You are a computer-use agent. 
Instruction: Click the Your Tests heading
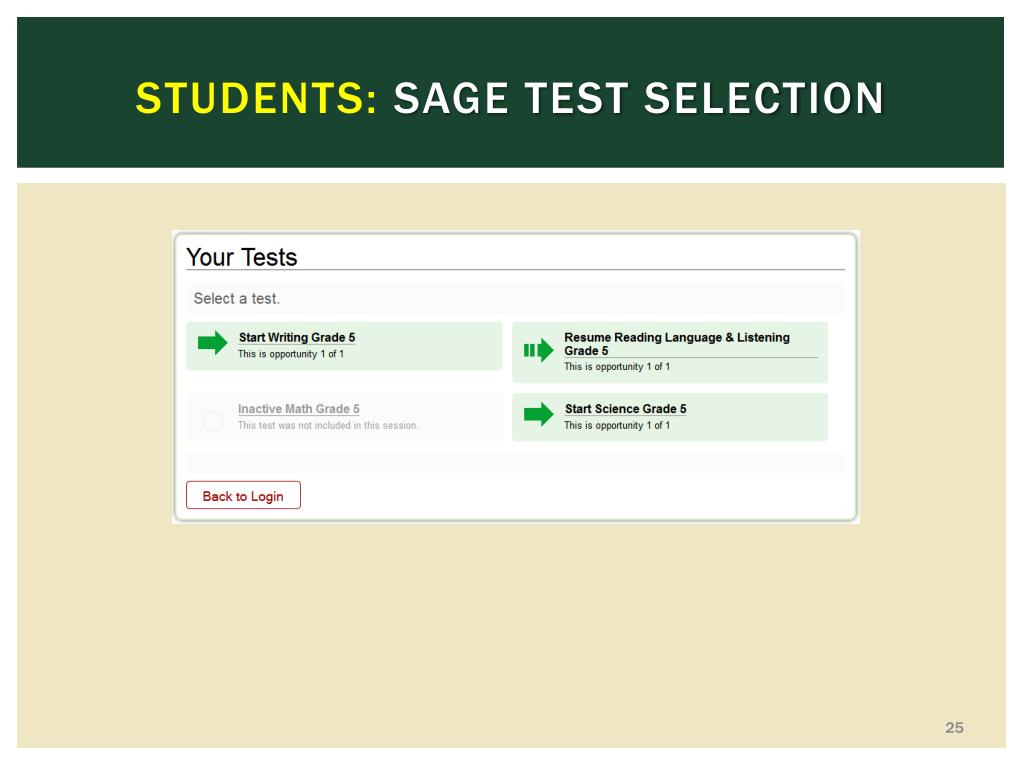pos(242,257)
